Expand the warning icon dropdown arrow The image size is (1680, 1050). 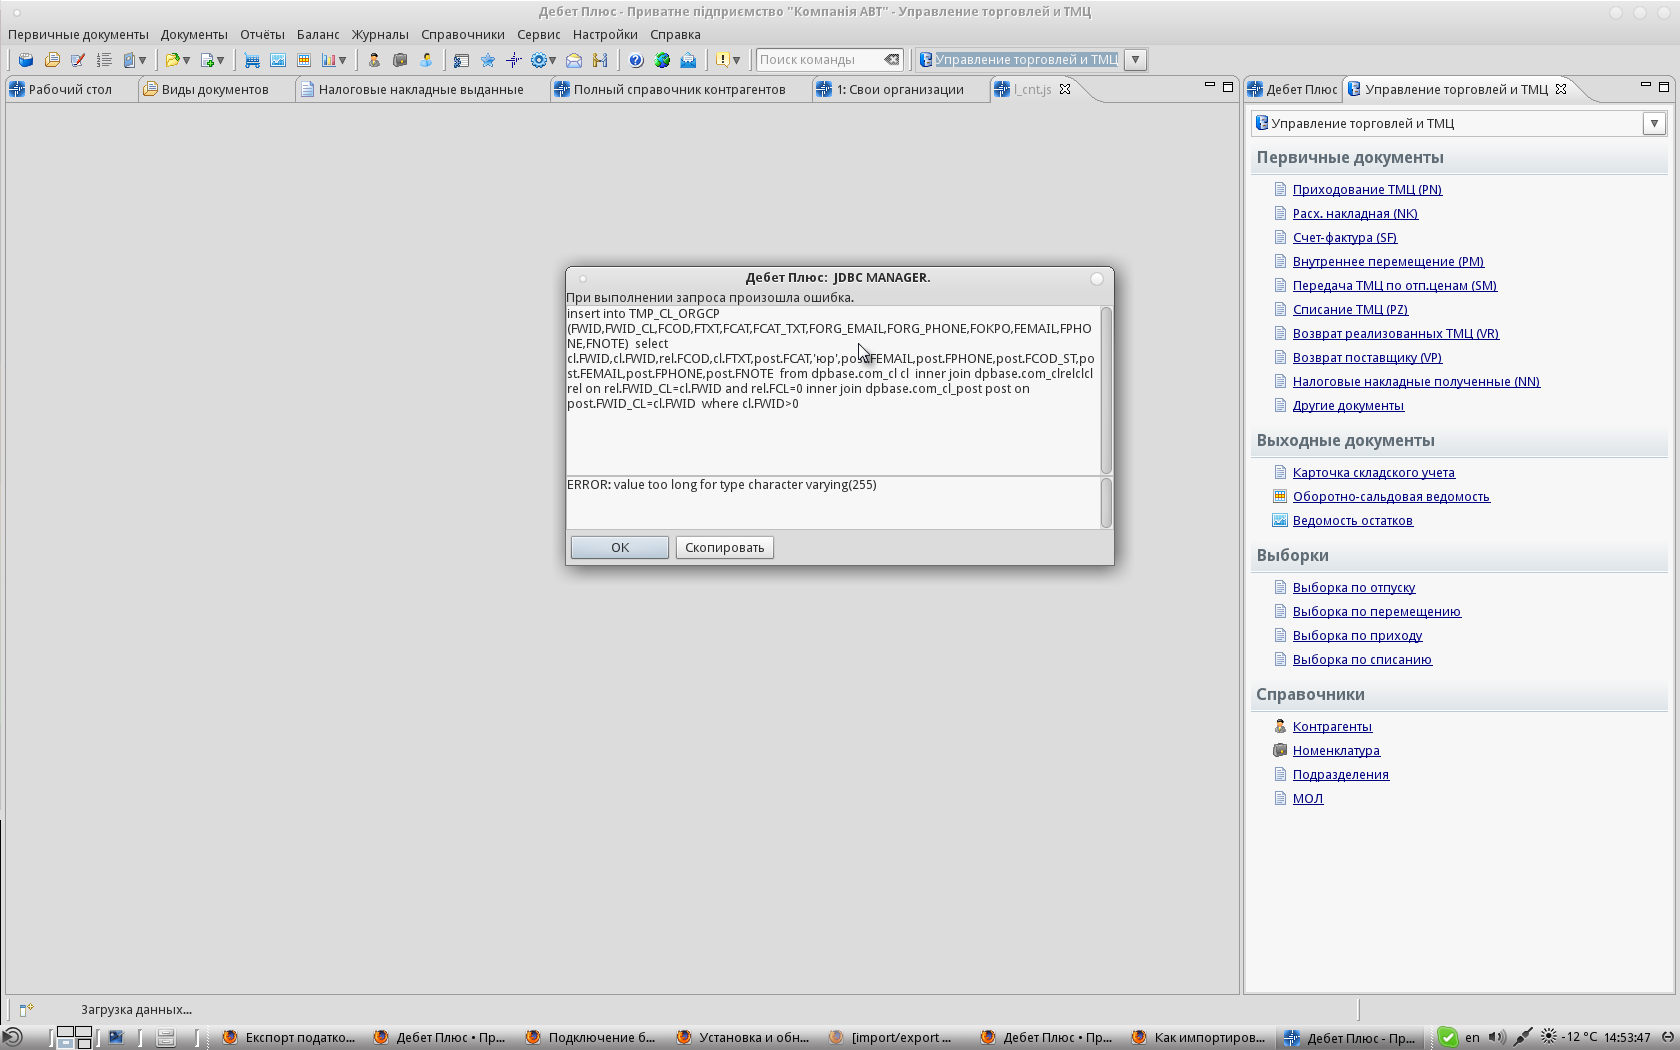pyautogui.click(x=736, y=60)
